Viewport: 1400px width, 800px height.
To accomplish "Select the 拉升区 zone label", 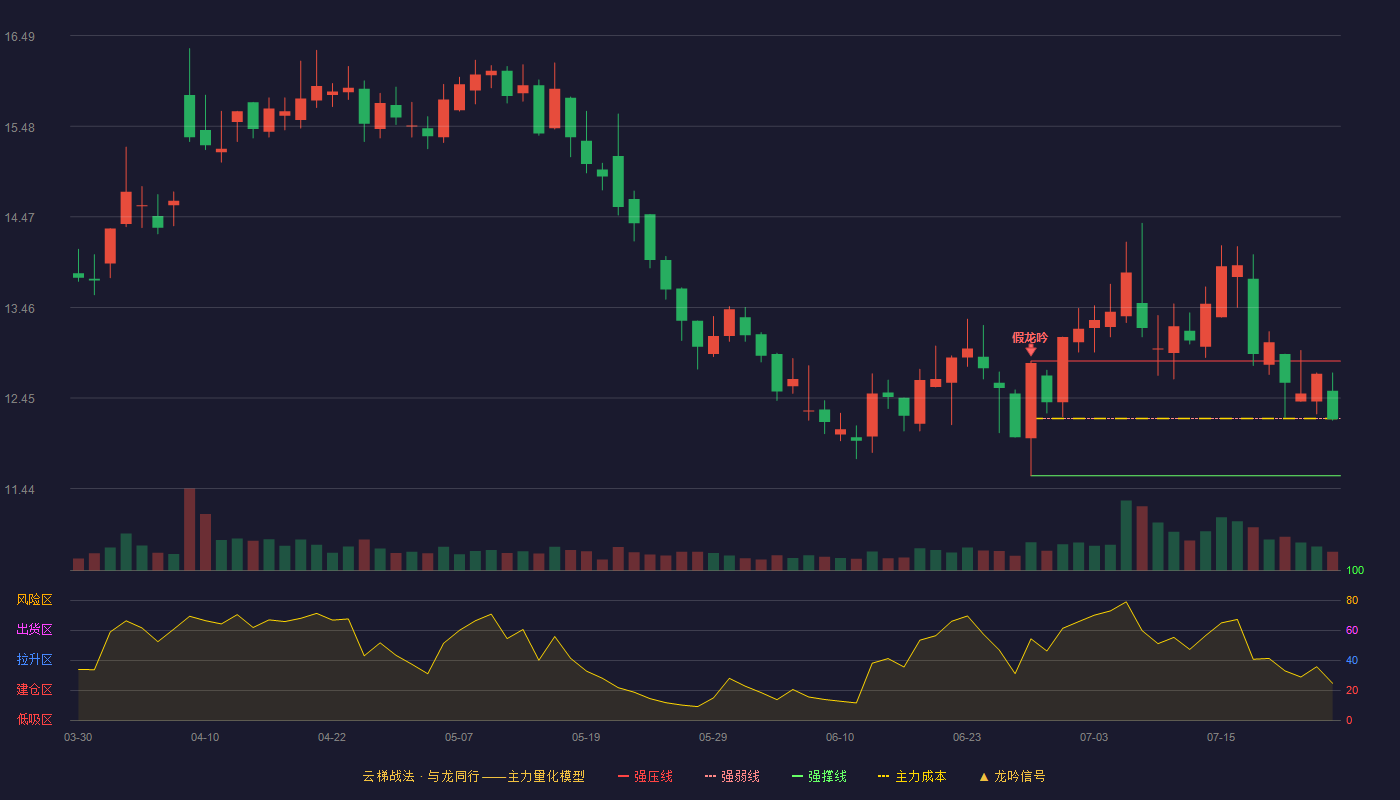I will point(34,660).
